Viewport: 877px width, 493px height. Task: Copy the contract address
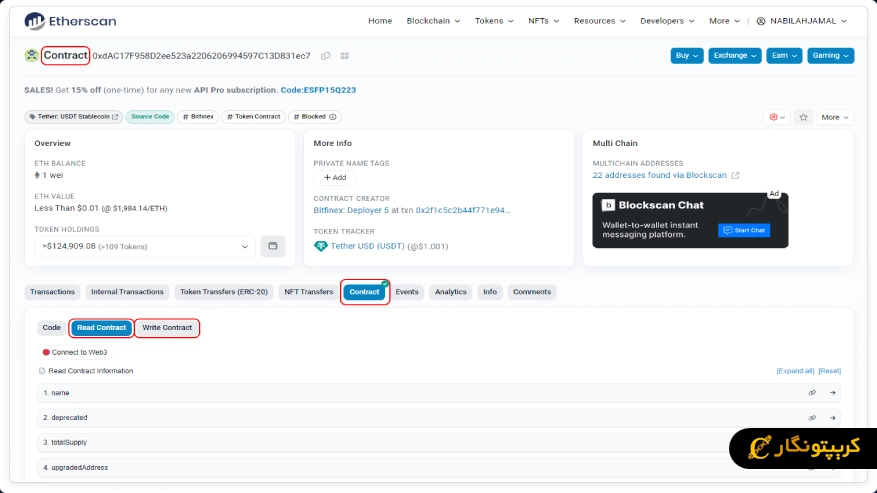pos(326,56)
